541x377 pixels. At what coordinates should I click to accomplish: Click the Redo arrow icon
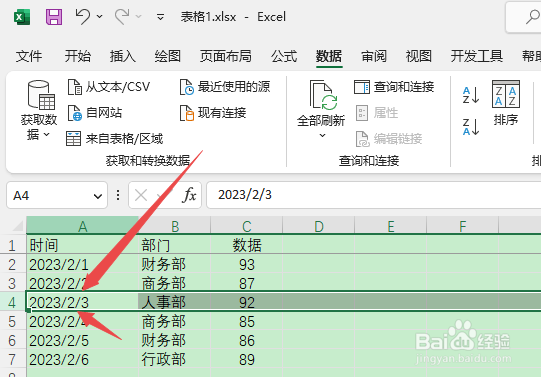(122, 17)
